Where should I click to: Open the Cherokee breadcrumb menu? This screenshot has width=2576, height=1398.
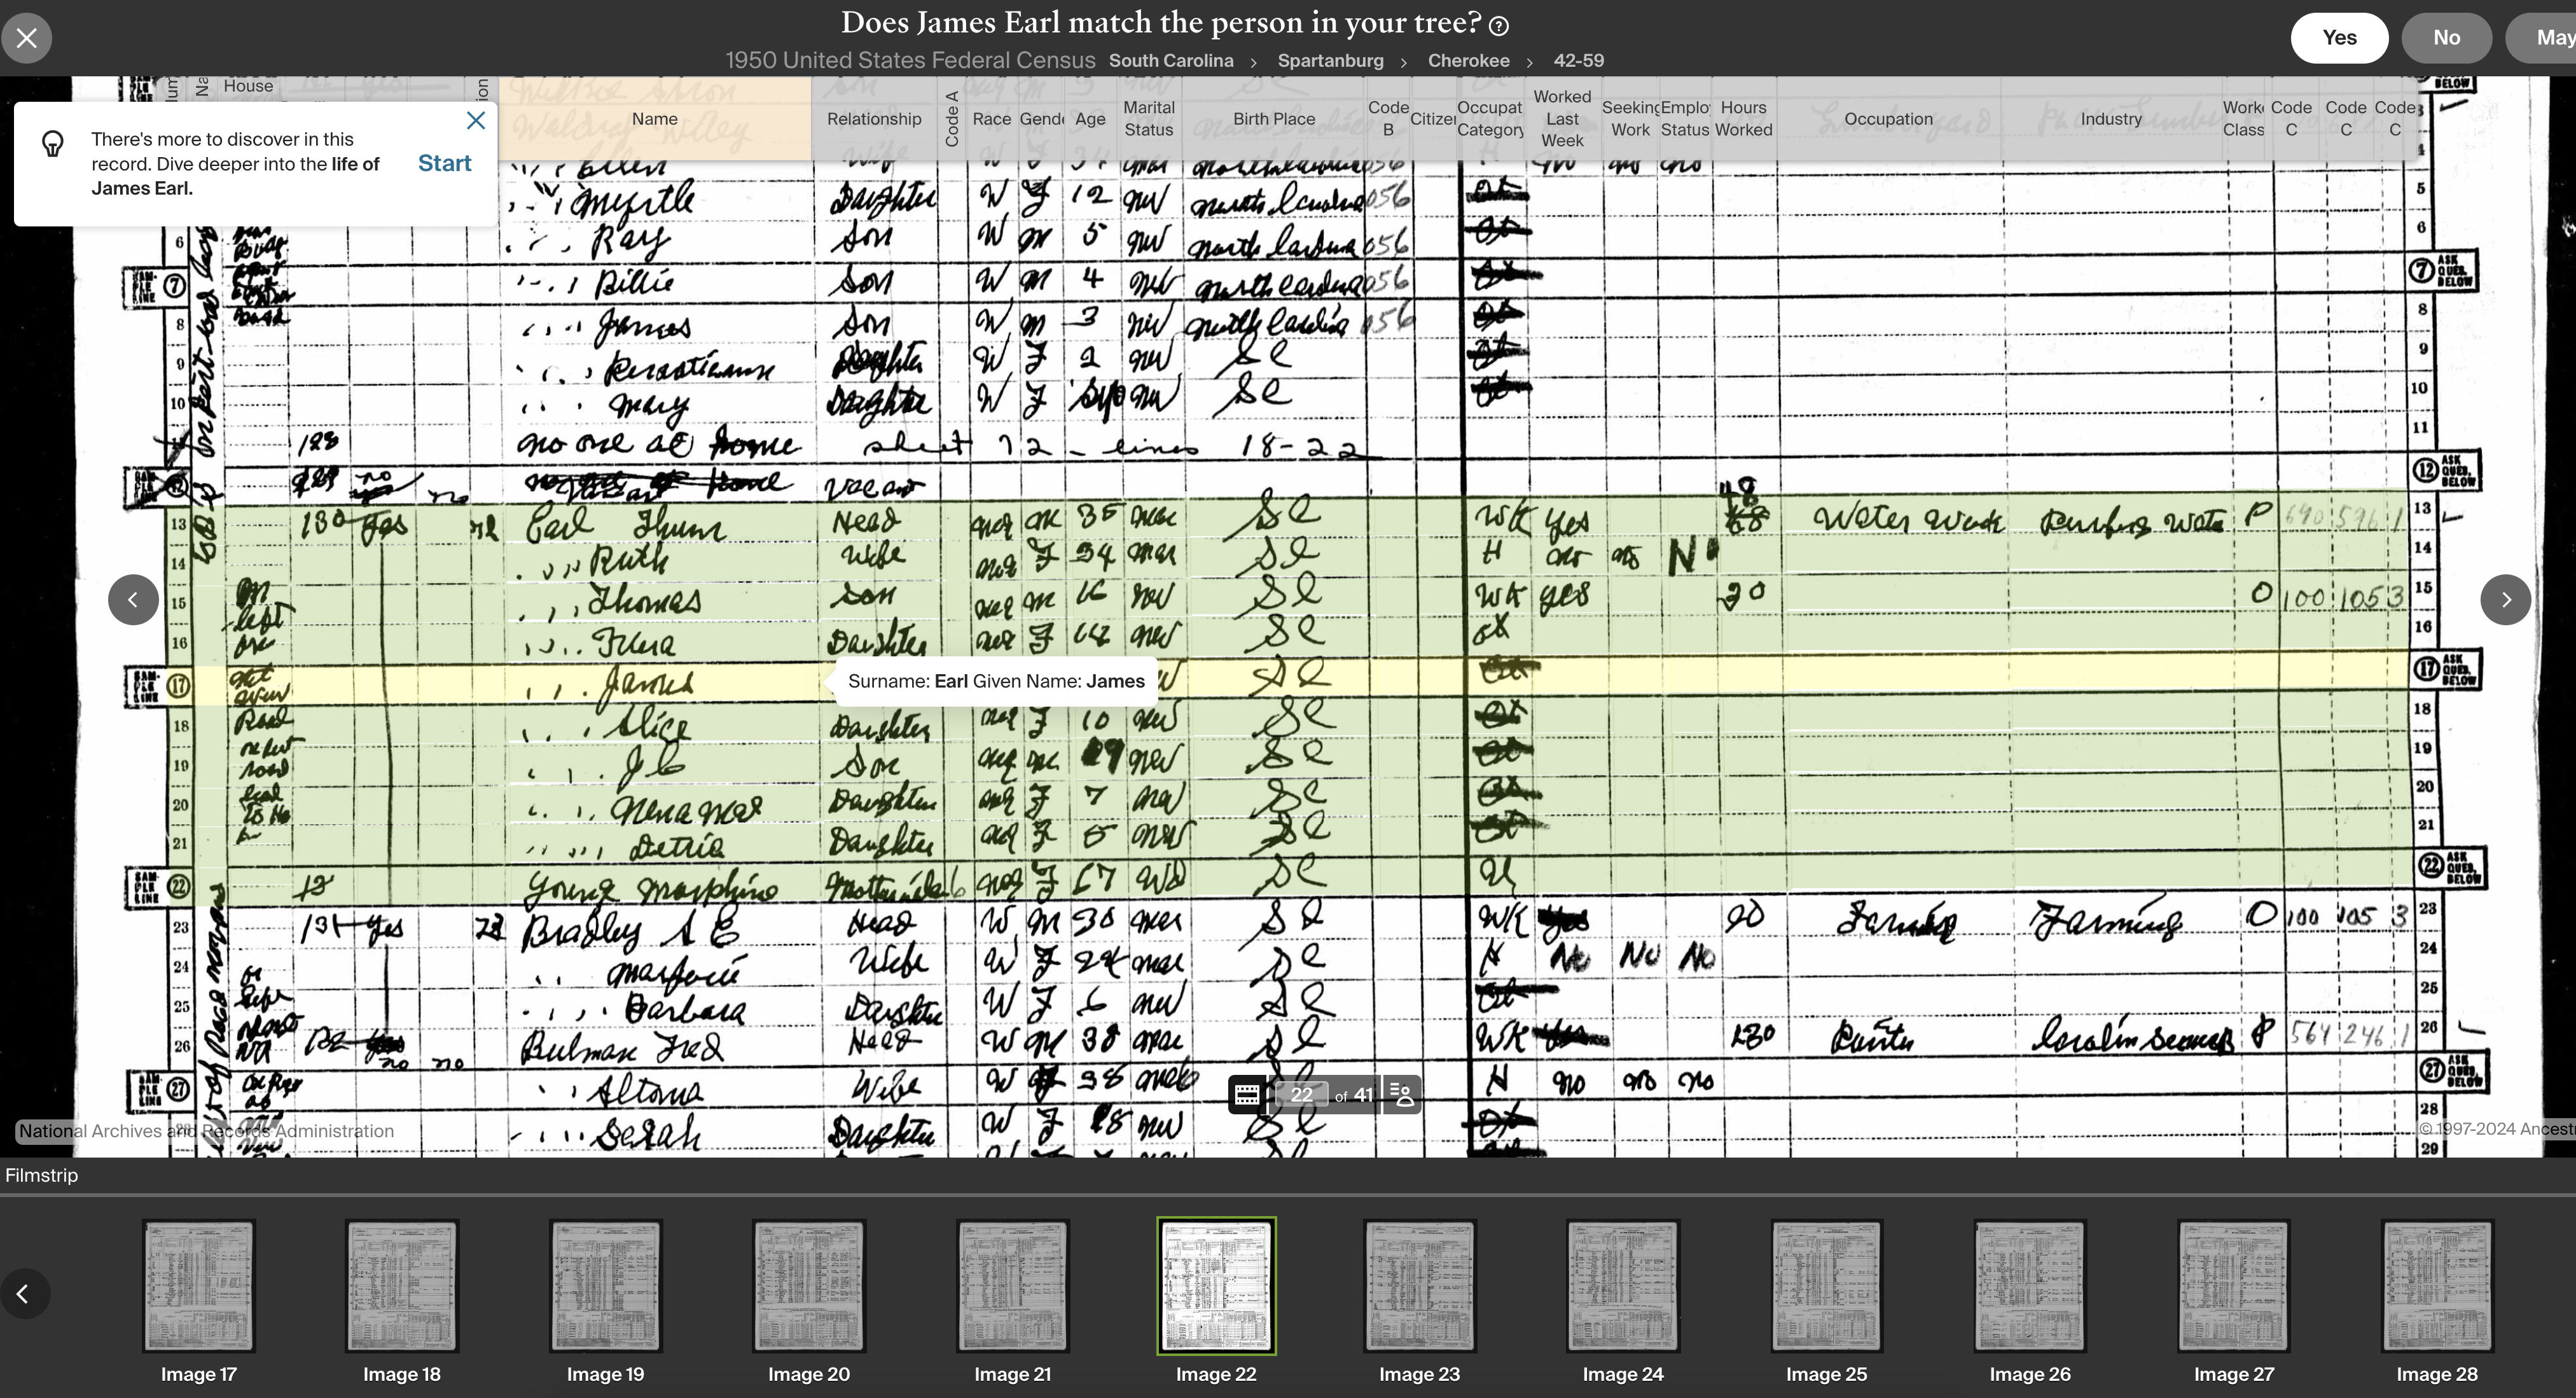[x=1468, y=61]
